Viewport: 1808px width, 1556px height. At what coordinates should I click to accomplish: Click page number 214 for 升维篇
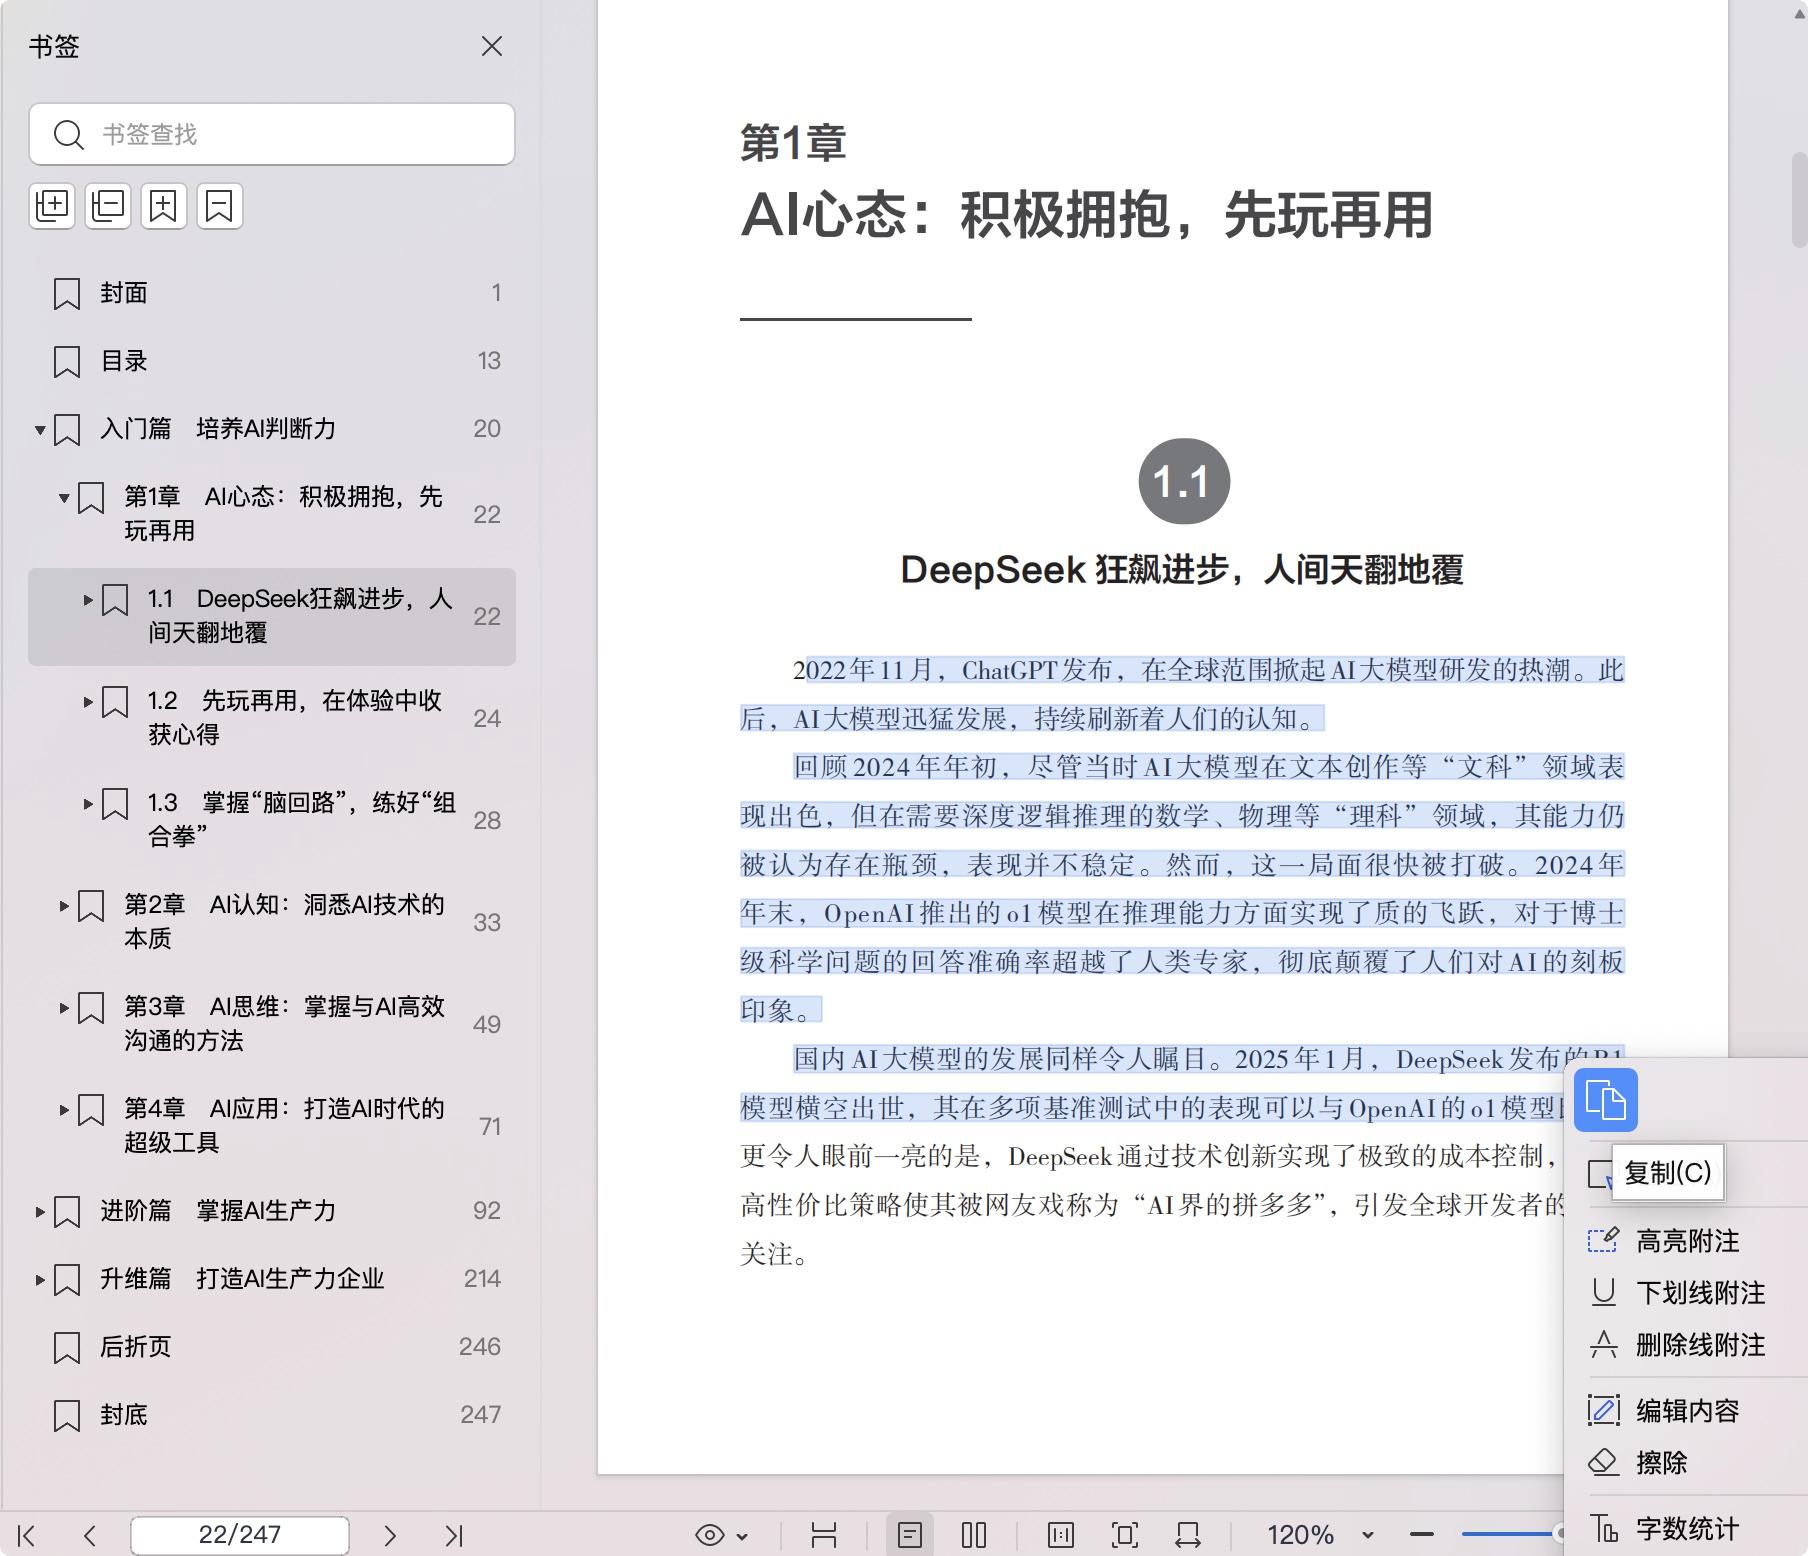click(x=482, y=1279)
